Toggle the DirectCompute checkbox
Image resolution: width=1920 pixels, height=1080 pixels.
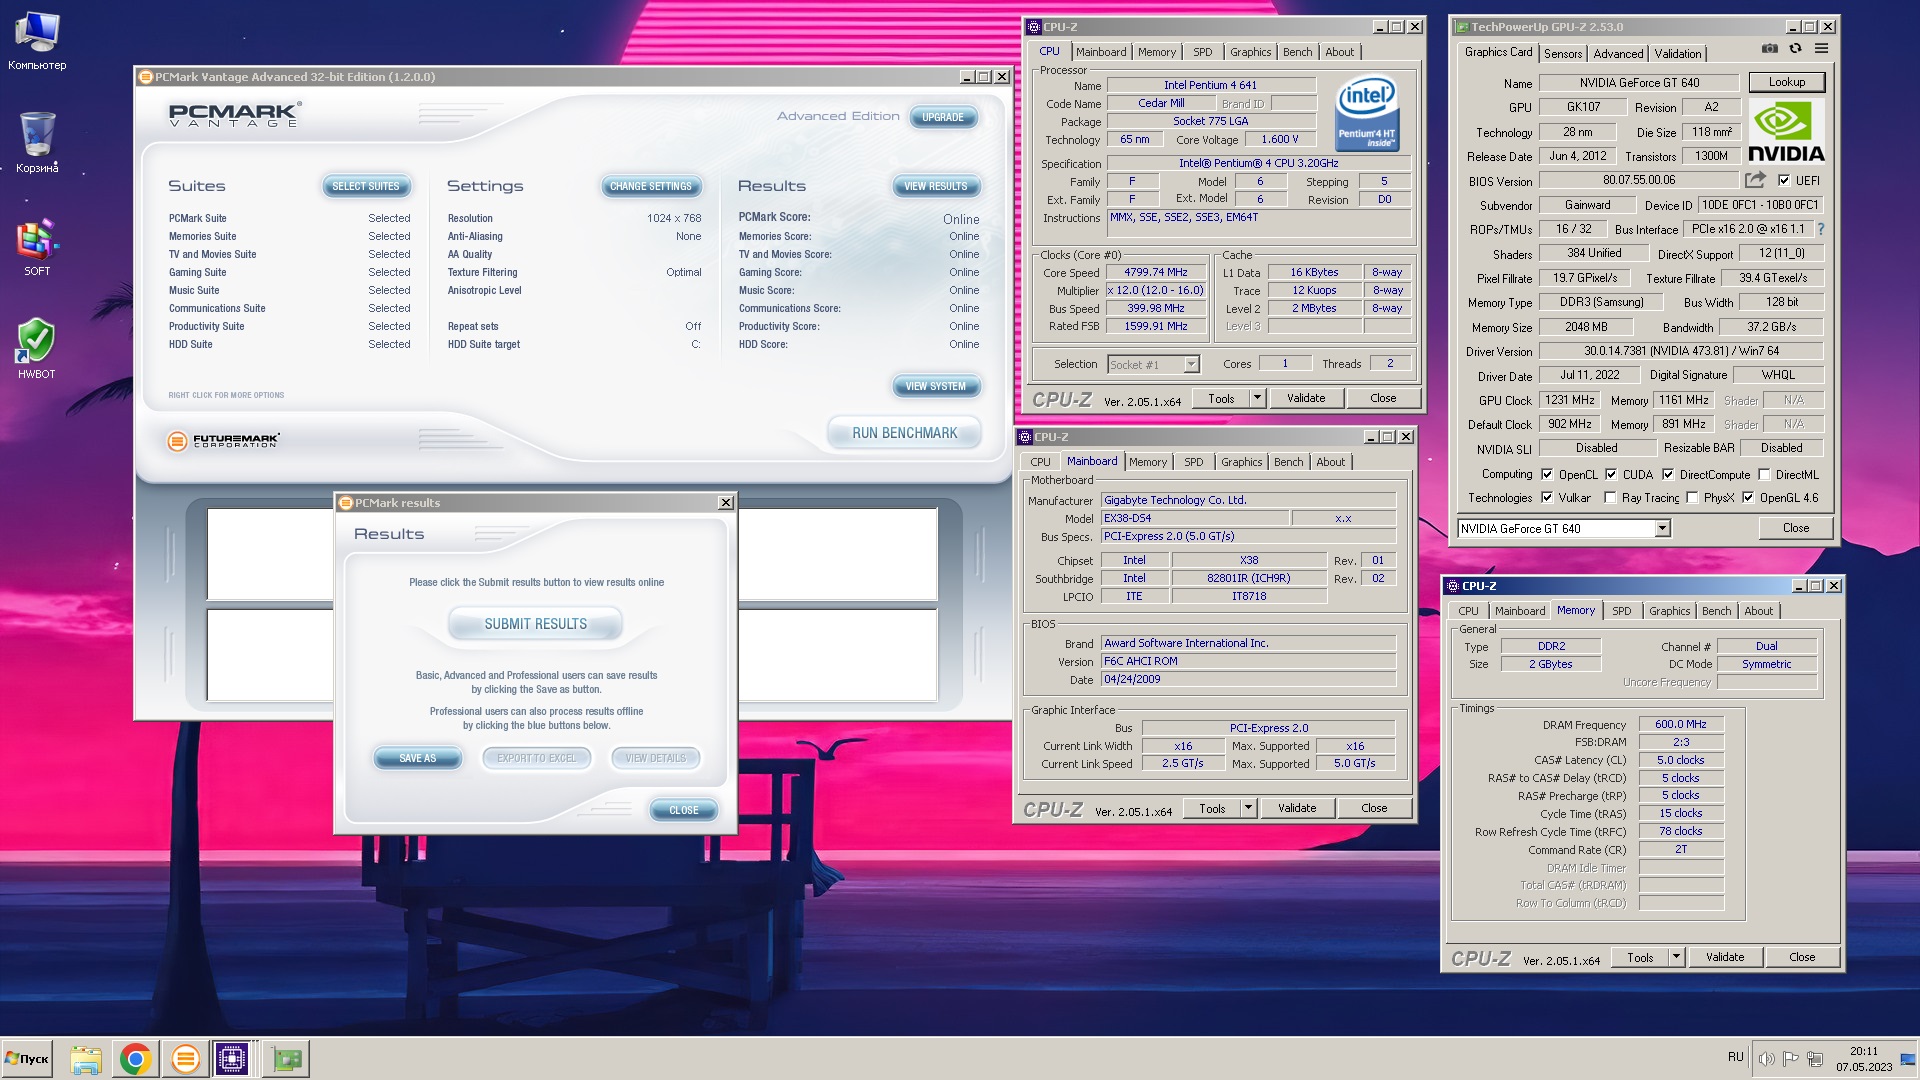[x=1668, y=475]
